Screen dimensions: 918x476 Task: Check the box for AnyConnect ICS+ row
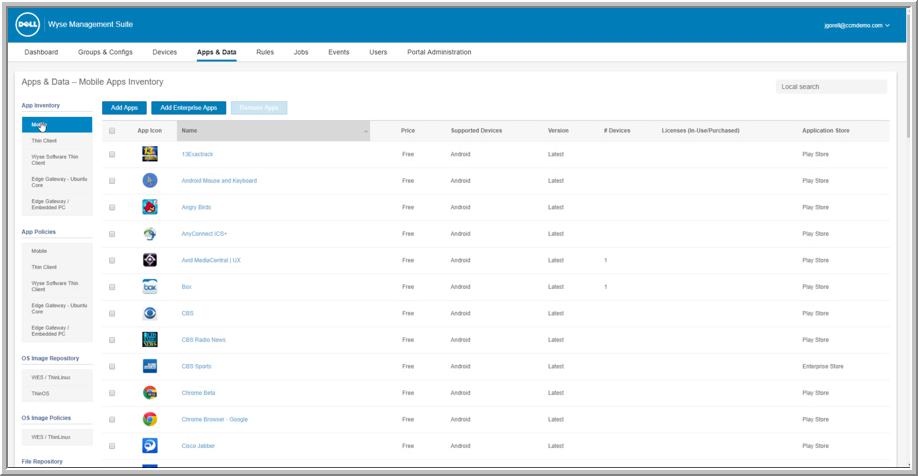coord(112,234)
